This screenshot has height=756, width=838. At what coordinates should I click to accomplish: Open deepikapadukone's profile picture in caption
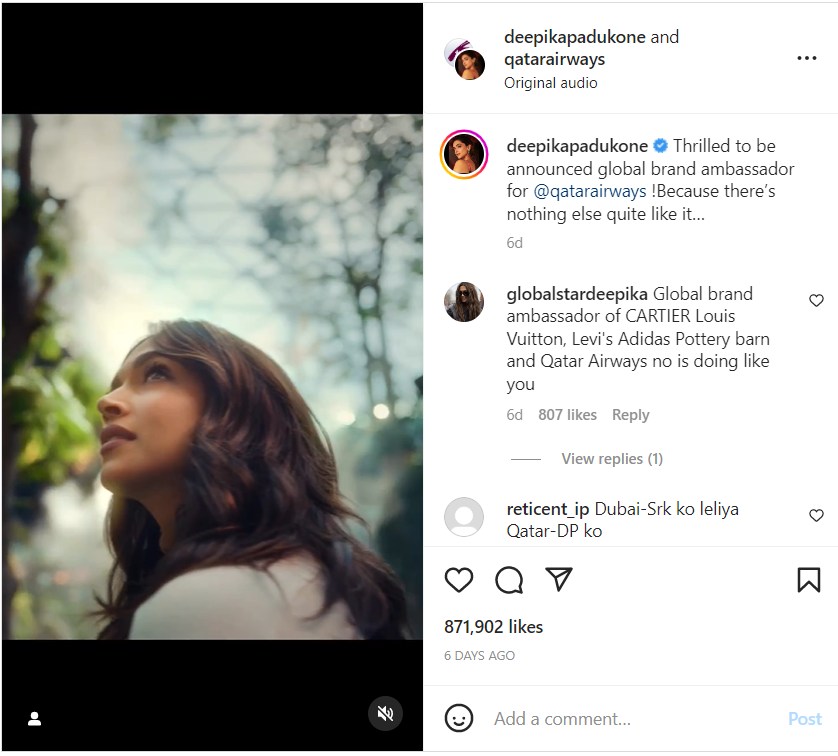click(464, 155)
